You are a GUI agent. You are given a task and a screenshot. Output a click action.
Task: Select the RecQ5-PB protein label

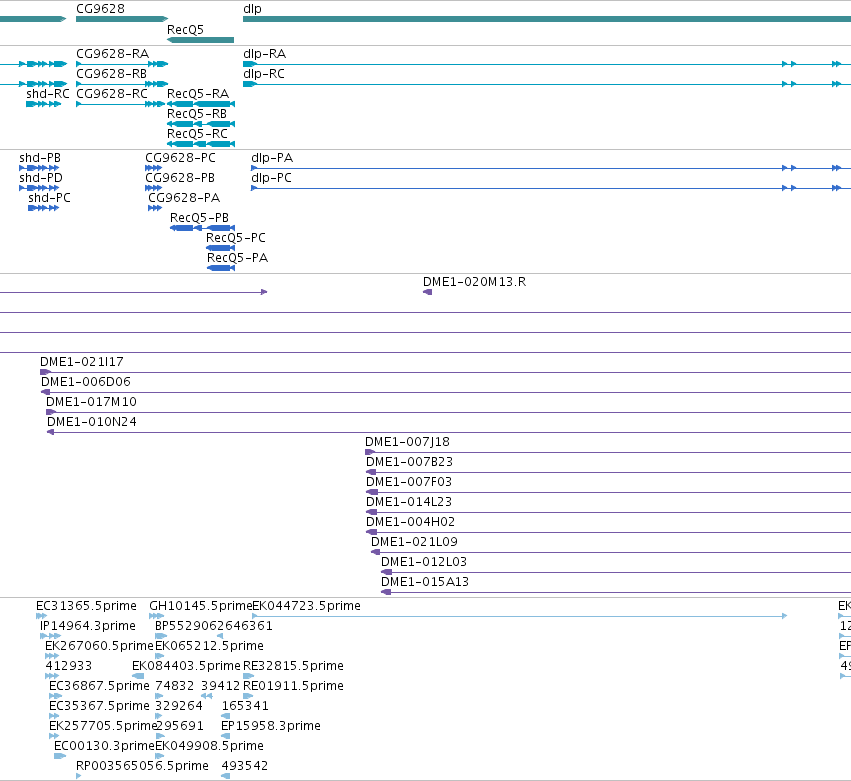pyautogui.click(x=199, y=218)
